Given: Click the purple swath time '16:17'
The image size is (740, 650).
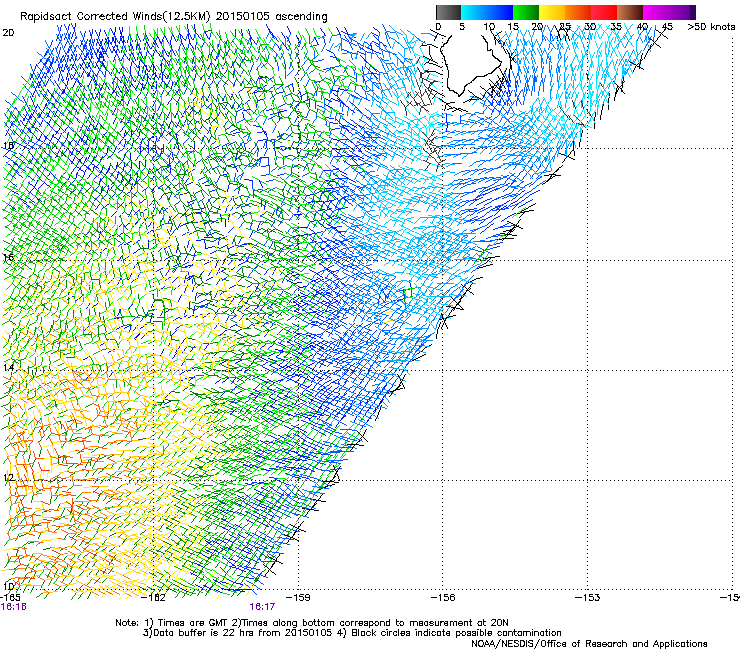Looking at the screenshot, I should coord(262,607).
